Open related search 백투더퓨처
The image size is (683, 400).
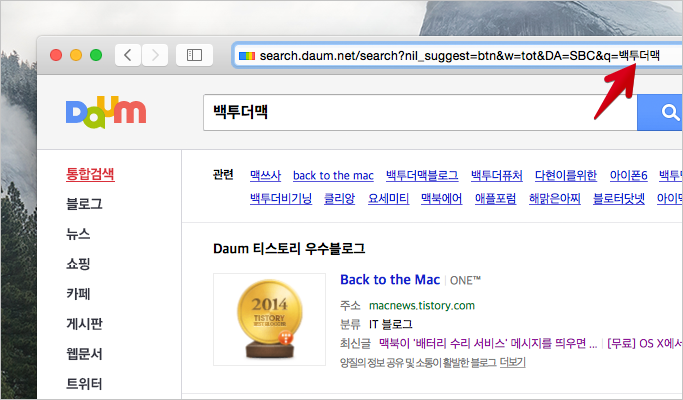(x=497, y=175)
